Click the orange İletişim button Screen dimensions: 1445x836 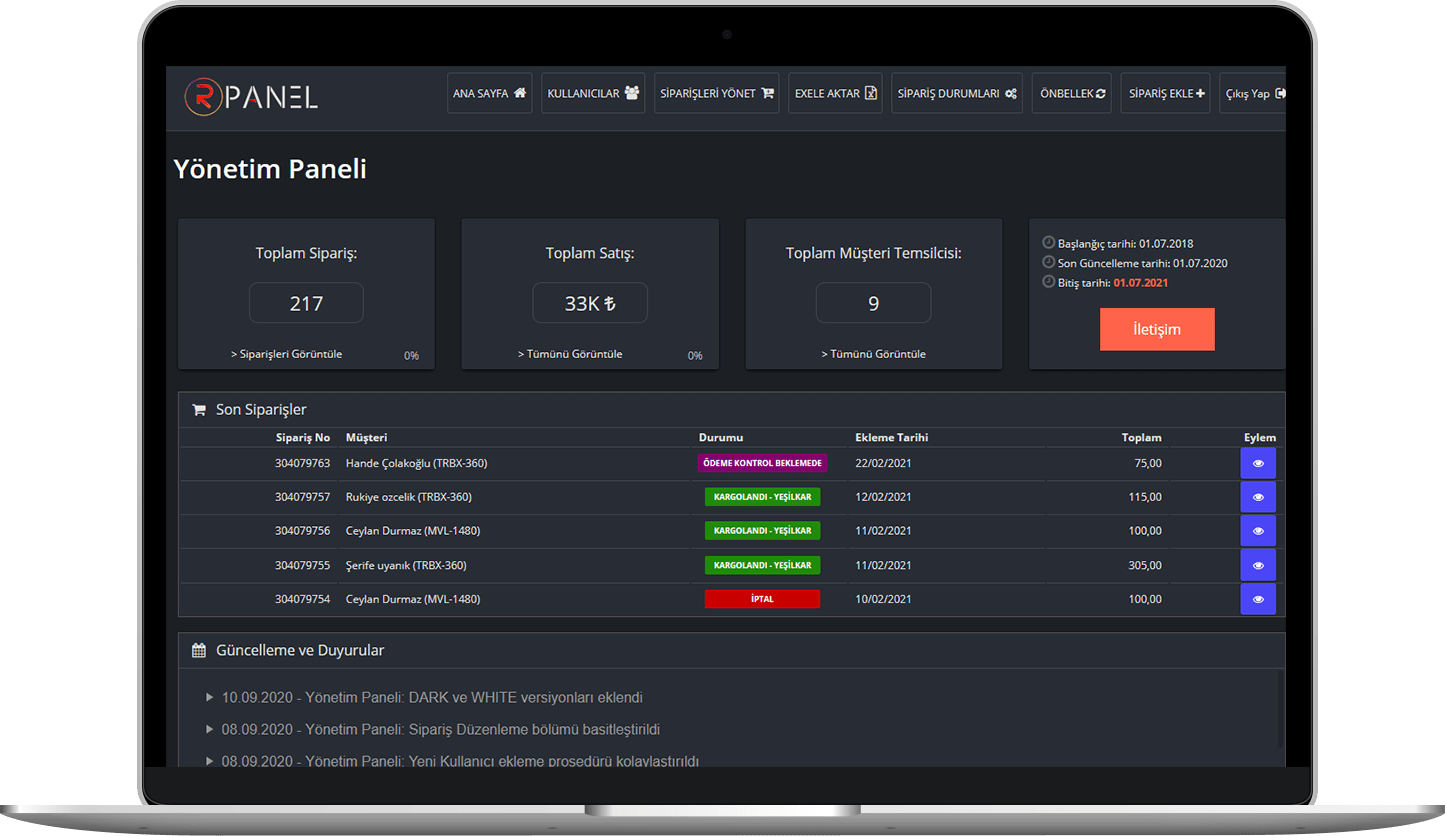1157,329
